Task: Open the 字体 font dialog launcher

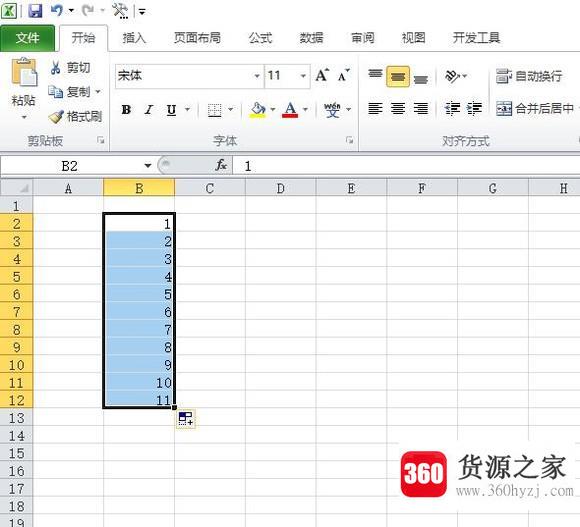Action: click(x=349, y=140)
